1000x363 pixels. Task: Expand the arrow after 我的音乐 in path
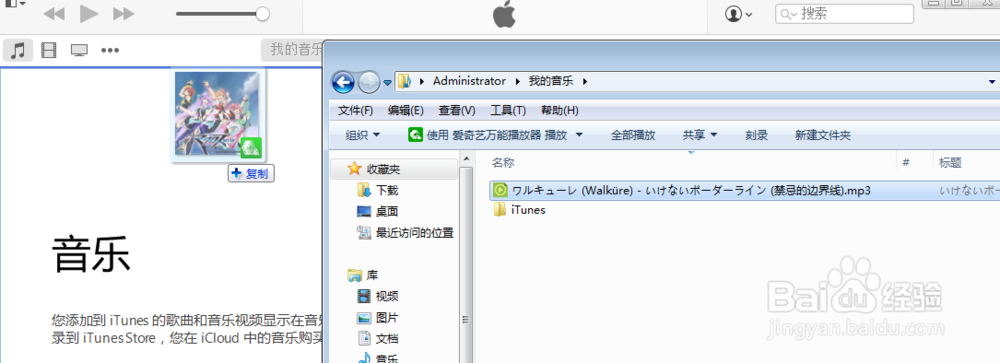point(585,82)
